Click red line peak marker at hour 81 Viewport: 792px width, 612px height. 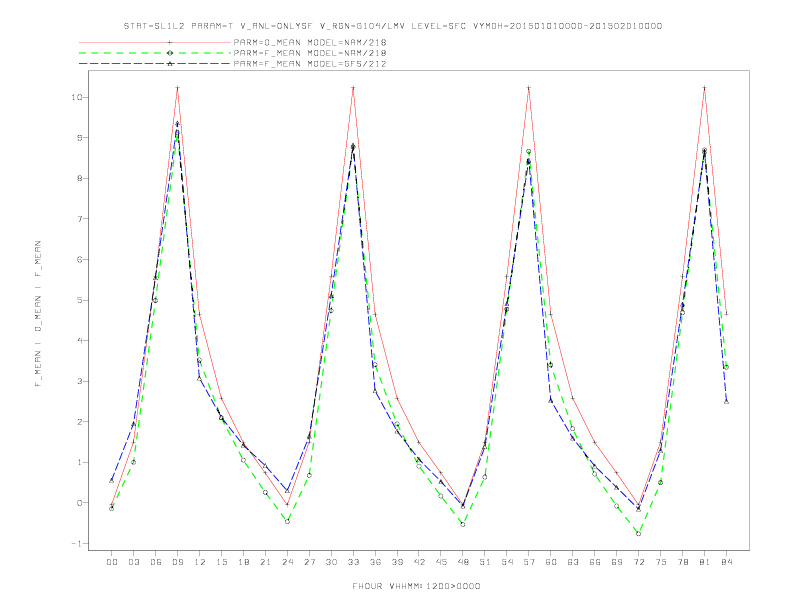click(705, 88)
